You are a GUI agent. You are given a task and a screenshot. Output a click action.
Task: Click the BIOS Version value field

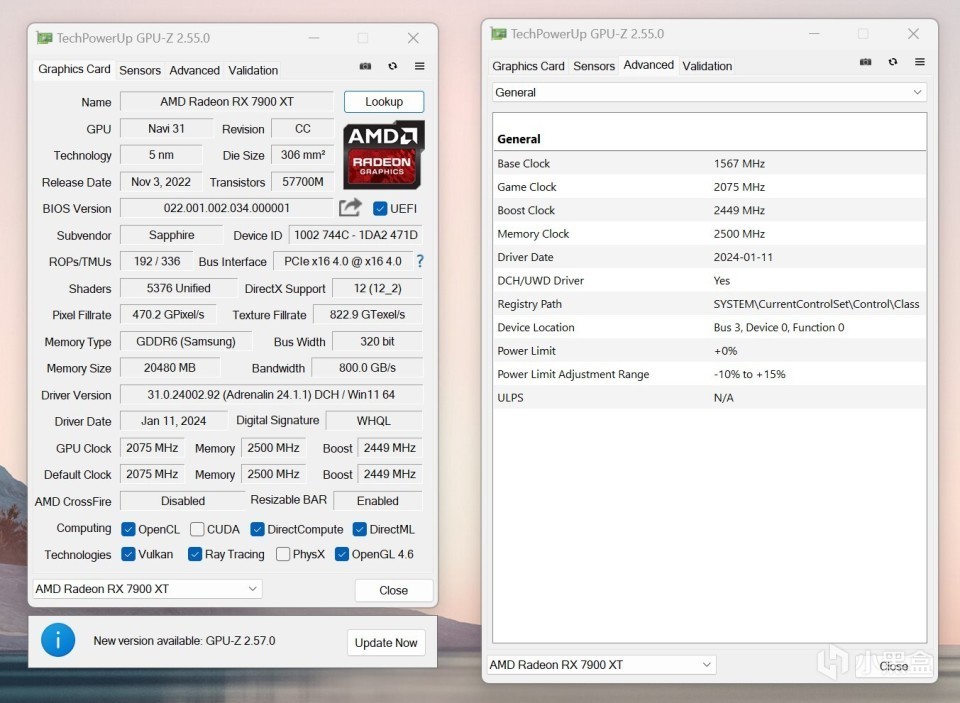pyautogui.click(x=227, y=208)
